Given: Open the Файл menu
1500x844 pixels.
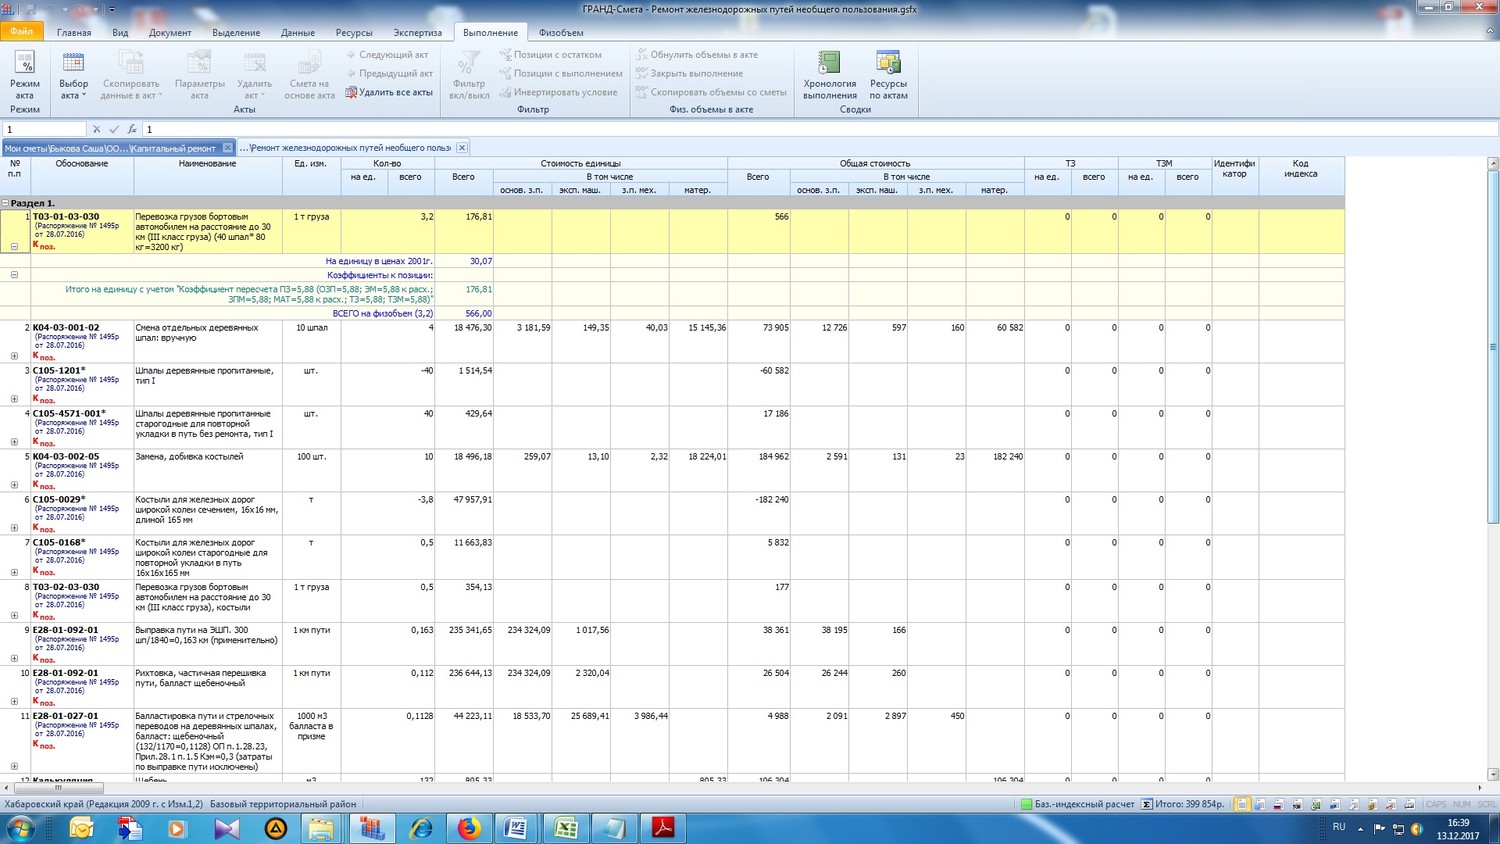Looking at the screenshot, I should [x=21, y=32].
